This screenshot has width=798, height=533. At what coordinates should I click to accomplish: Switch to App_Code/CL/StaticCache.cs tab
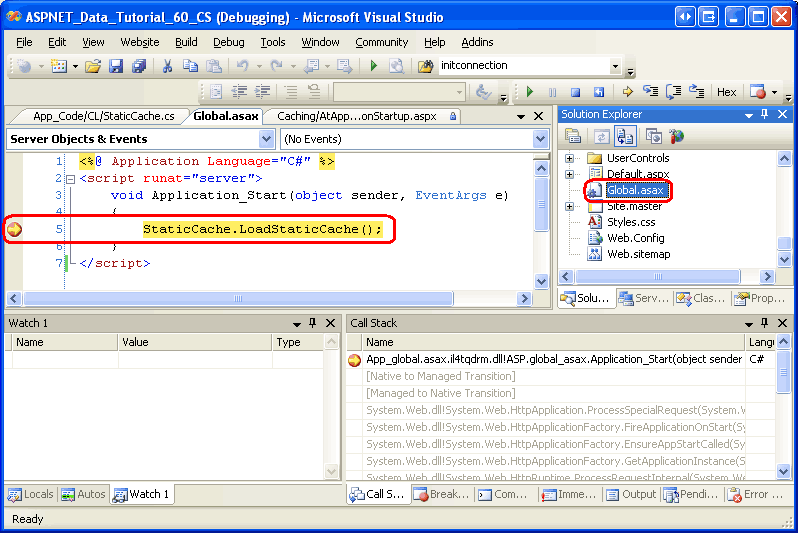coord(102,116)
